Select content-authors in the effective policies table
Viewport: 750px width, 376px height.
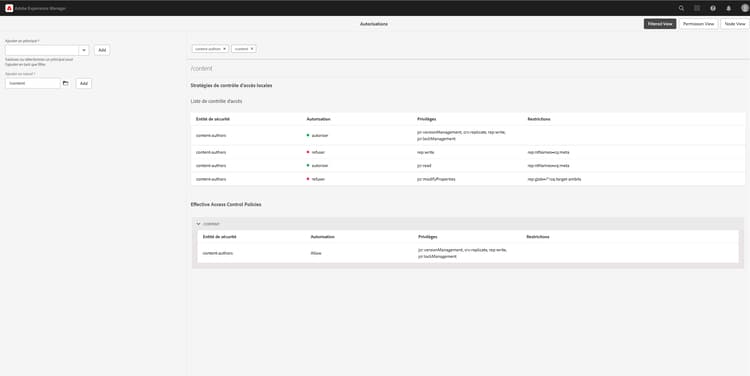click(218, 253)
